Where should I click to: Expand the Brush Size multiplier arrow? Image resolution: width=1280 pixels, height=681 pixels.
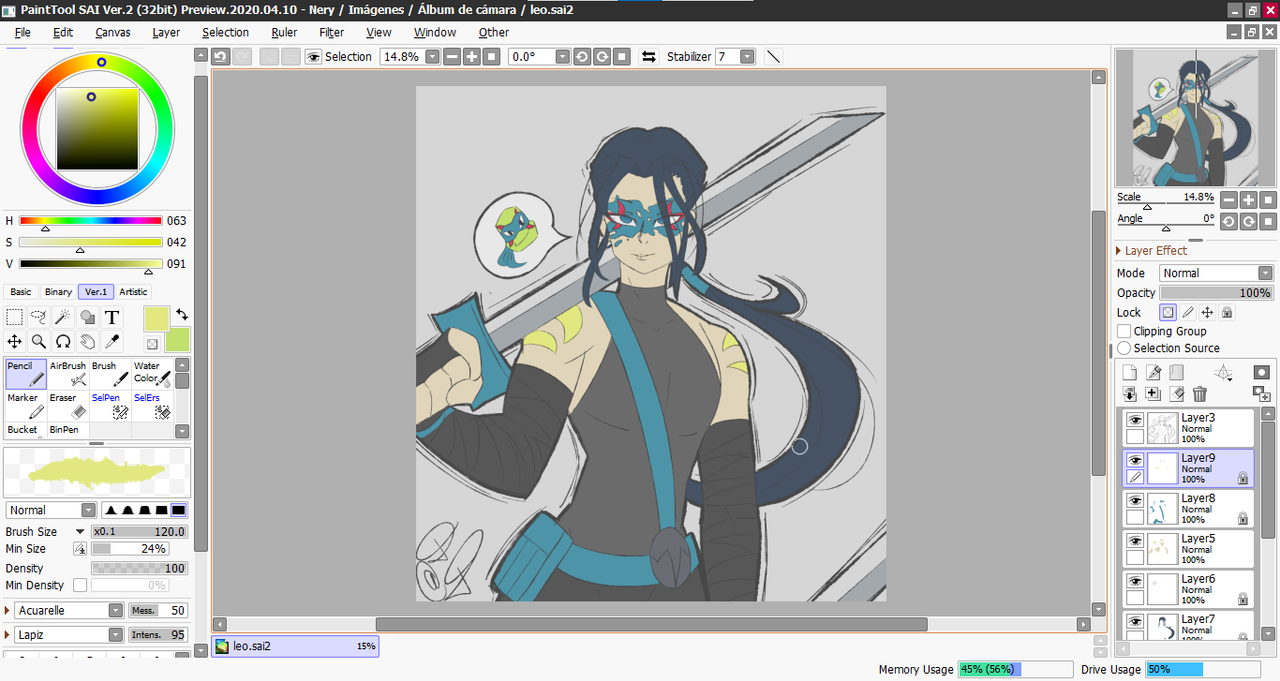80,532
